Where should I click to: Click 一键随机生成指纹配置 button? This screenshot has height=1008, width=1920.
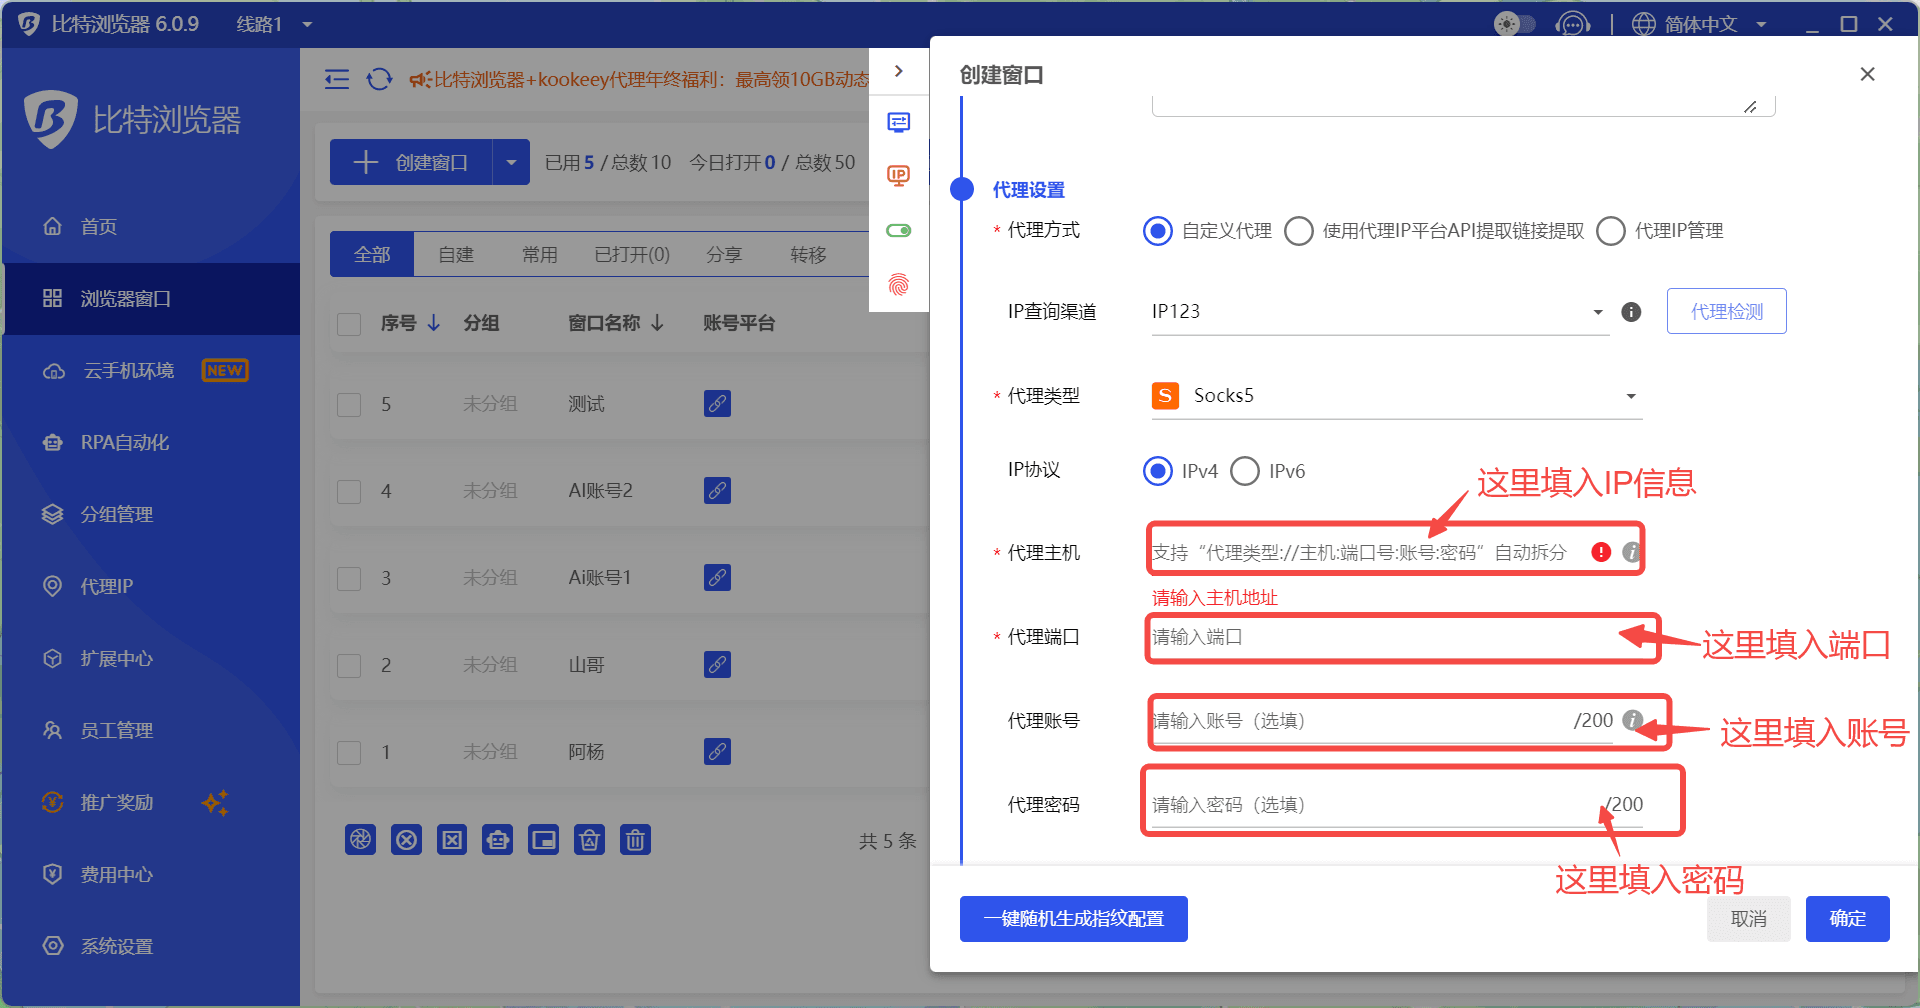(x=1073, y=919)
